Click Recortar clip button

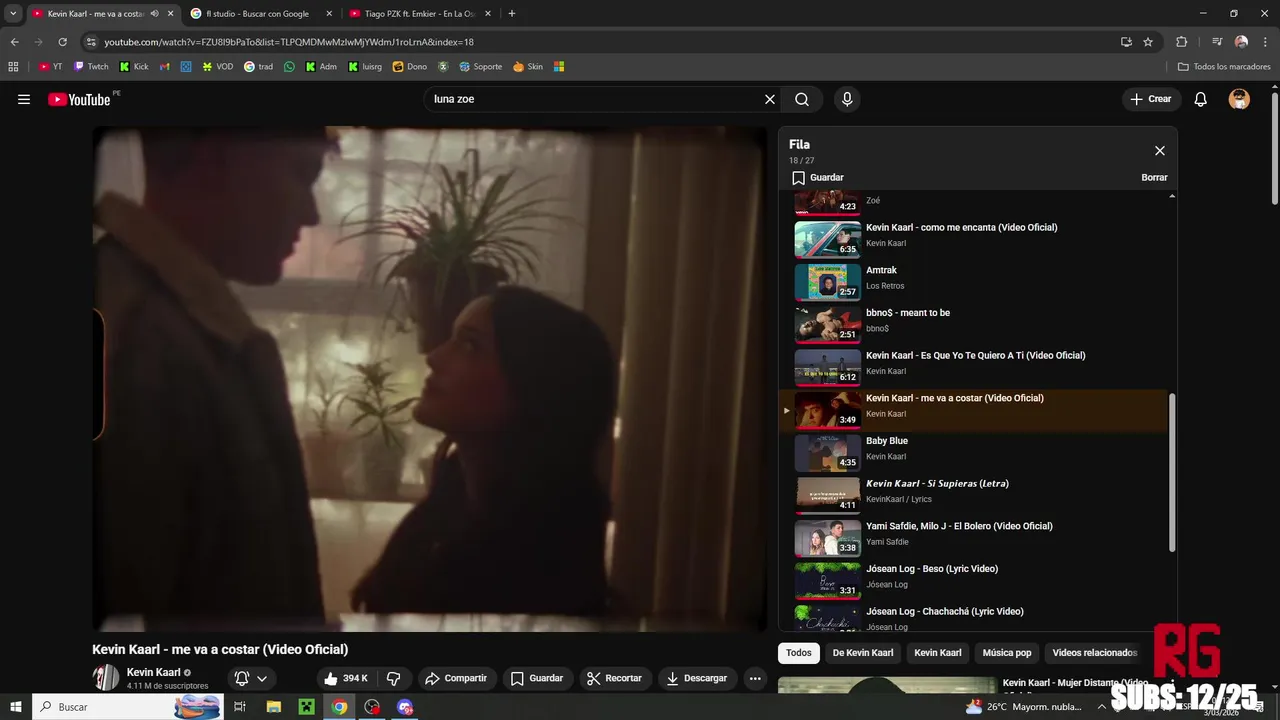(x=614, y=678)
